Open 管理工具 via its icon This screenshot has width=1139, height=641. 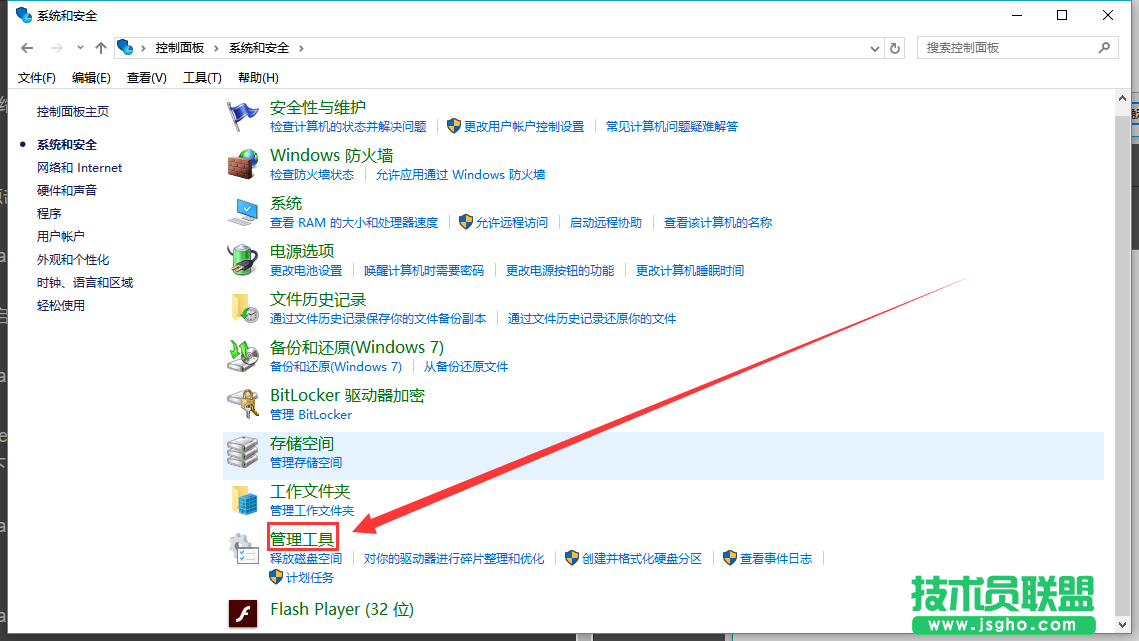pos(243,547)
